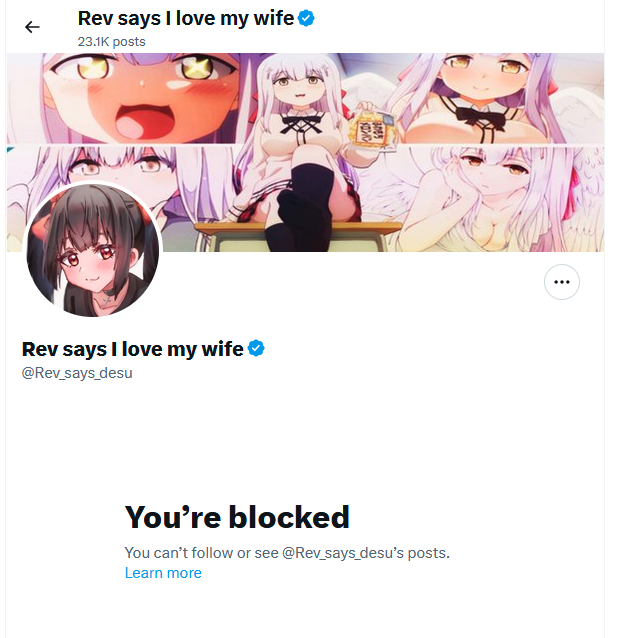Follow the Learn more link

pyautogui.click(x=163, y=573)
